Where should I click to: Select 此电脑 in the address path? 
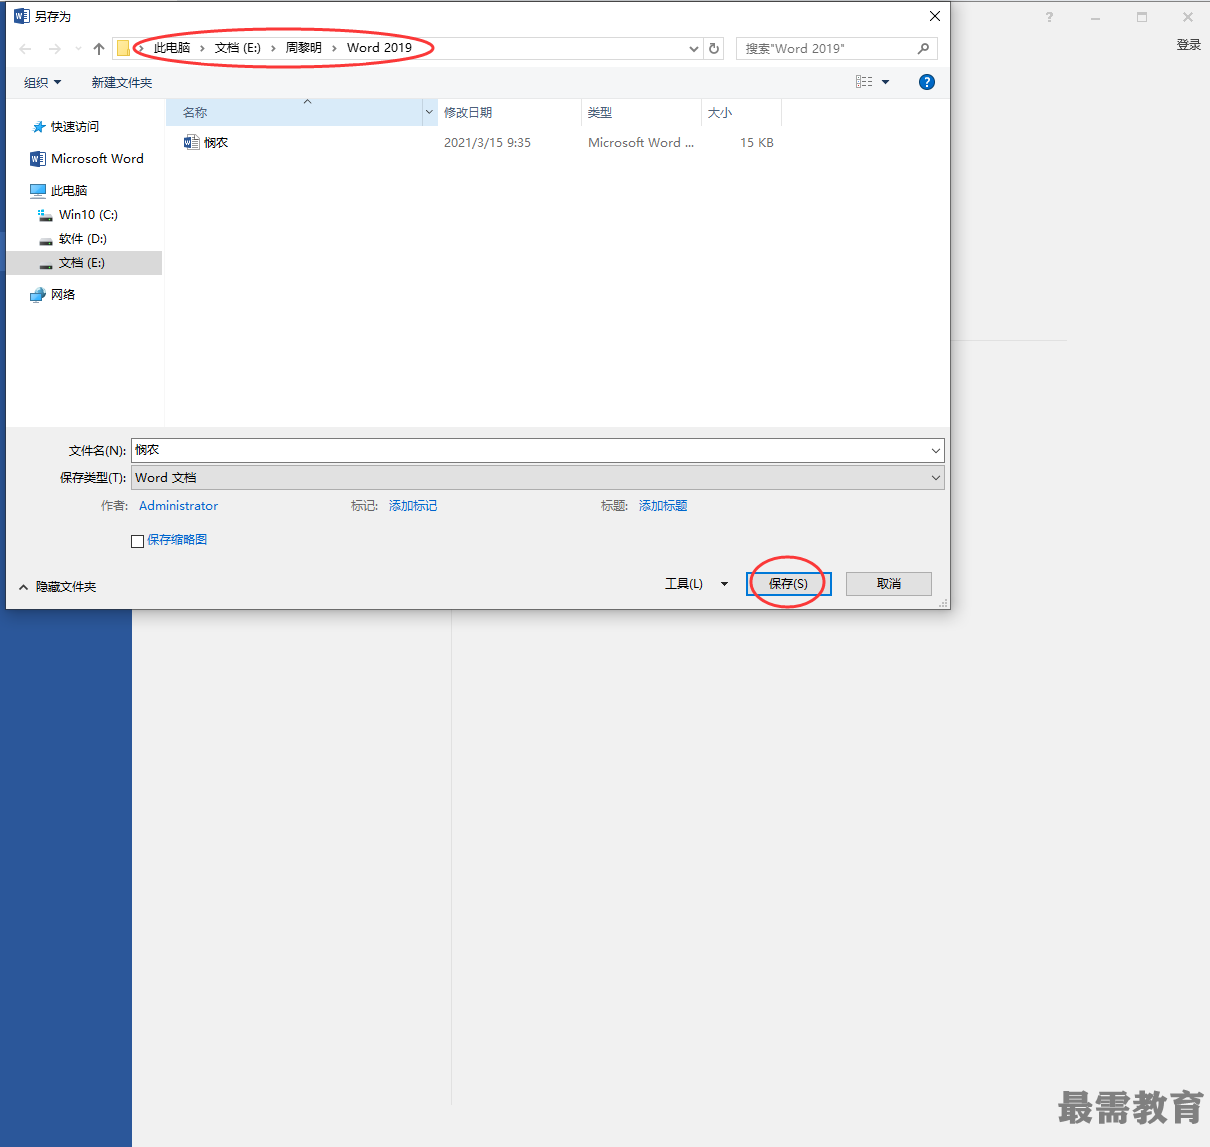pos(172,48)
